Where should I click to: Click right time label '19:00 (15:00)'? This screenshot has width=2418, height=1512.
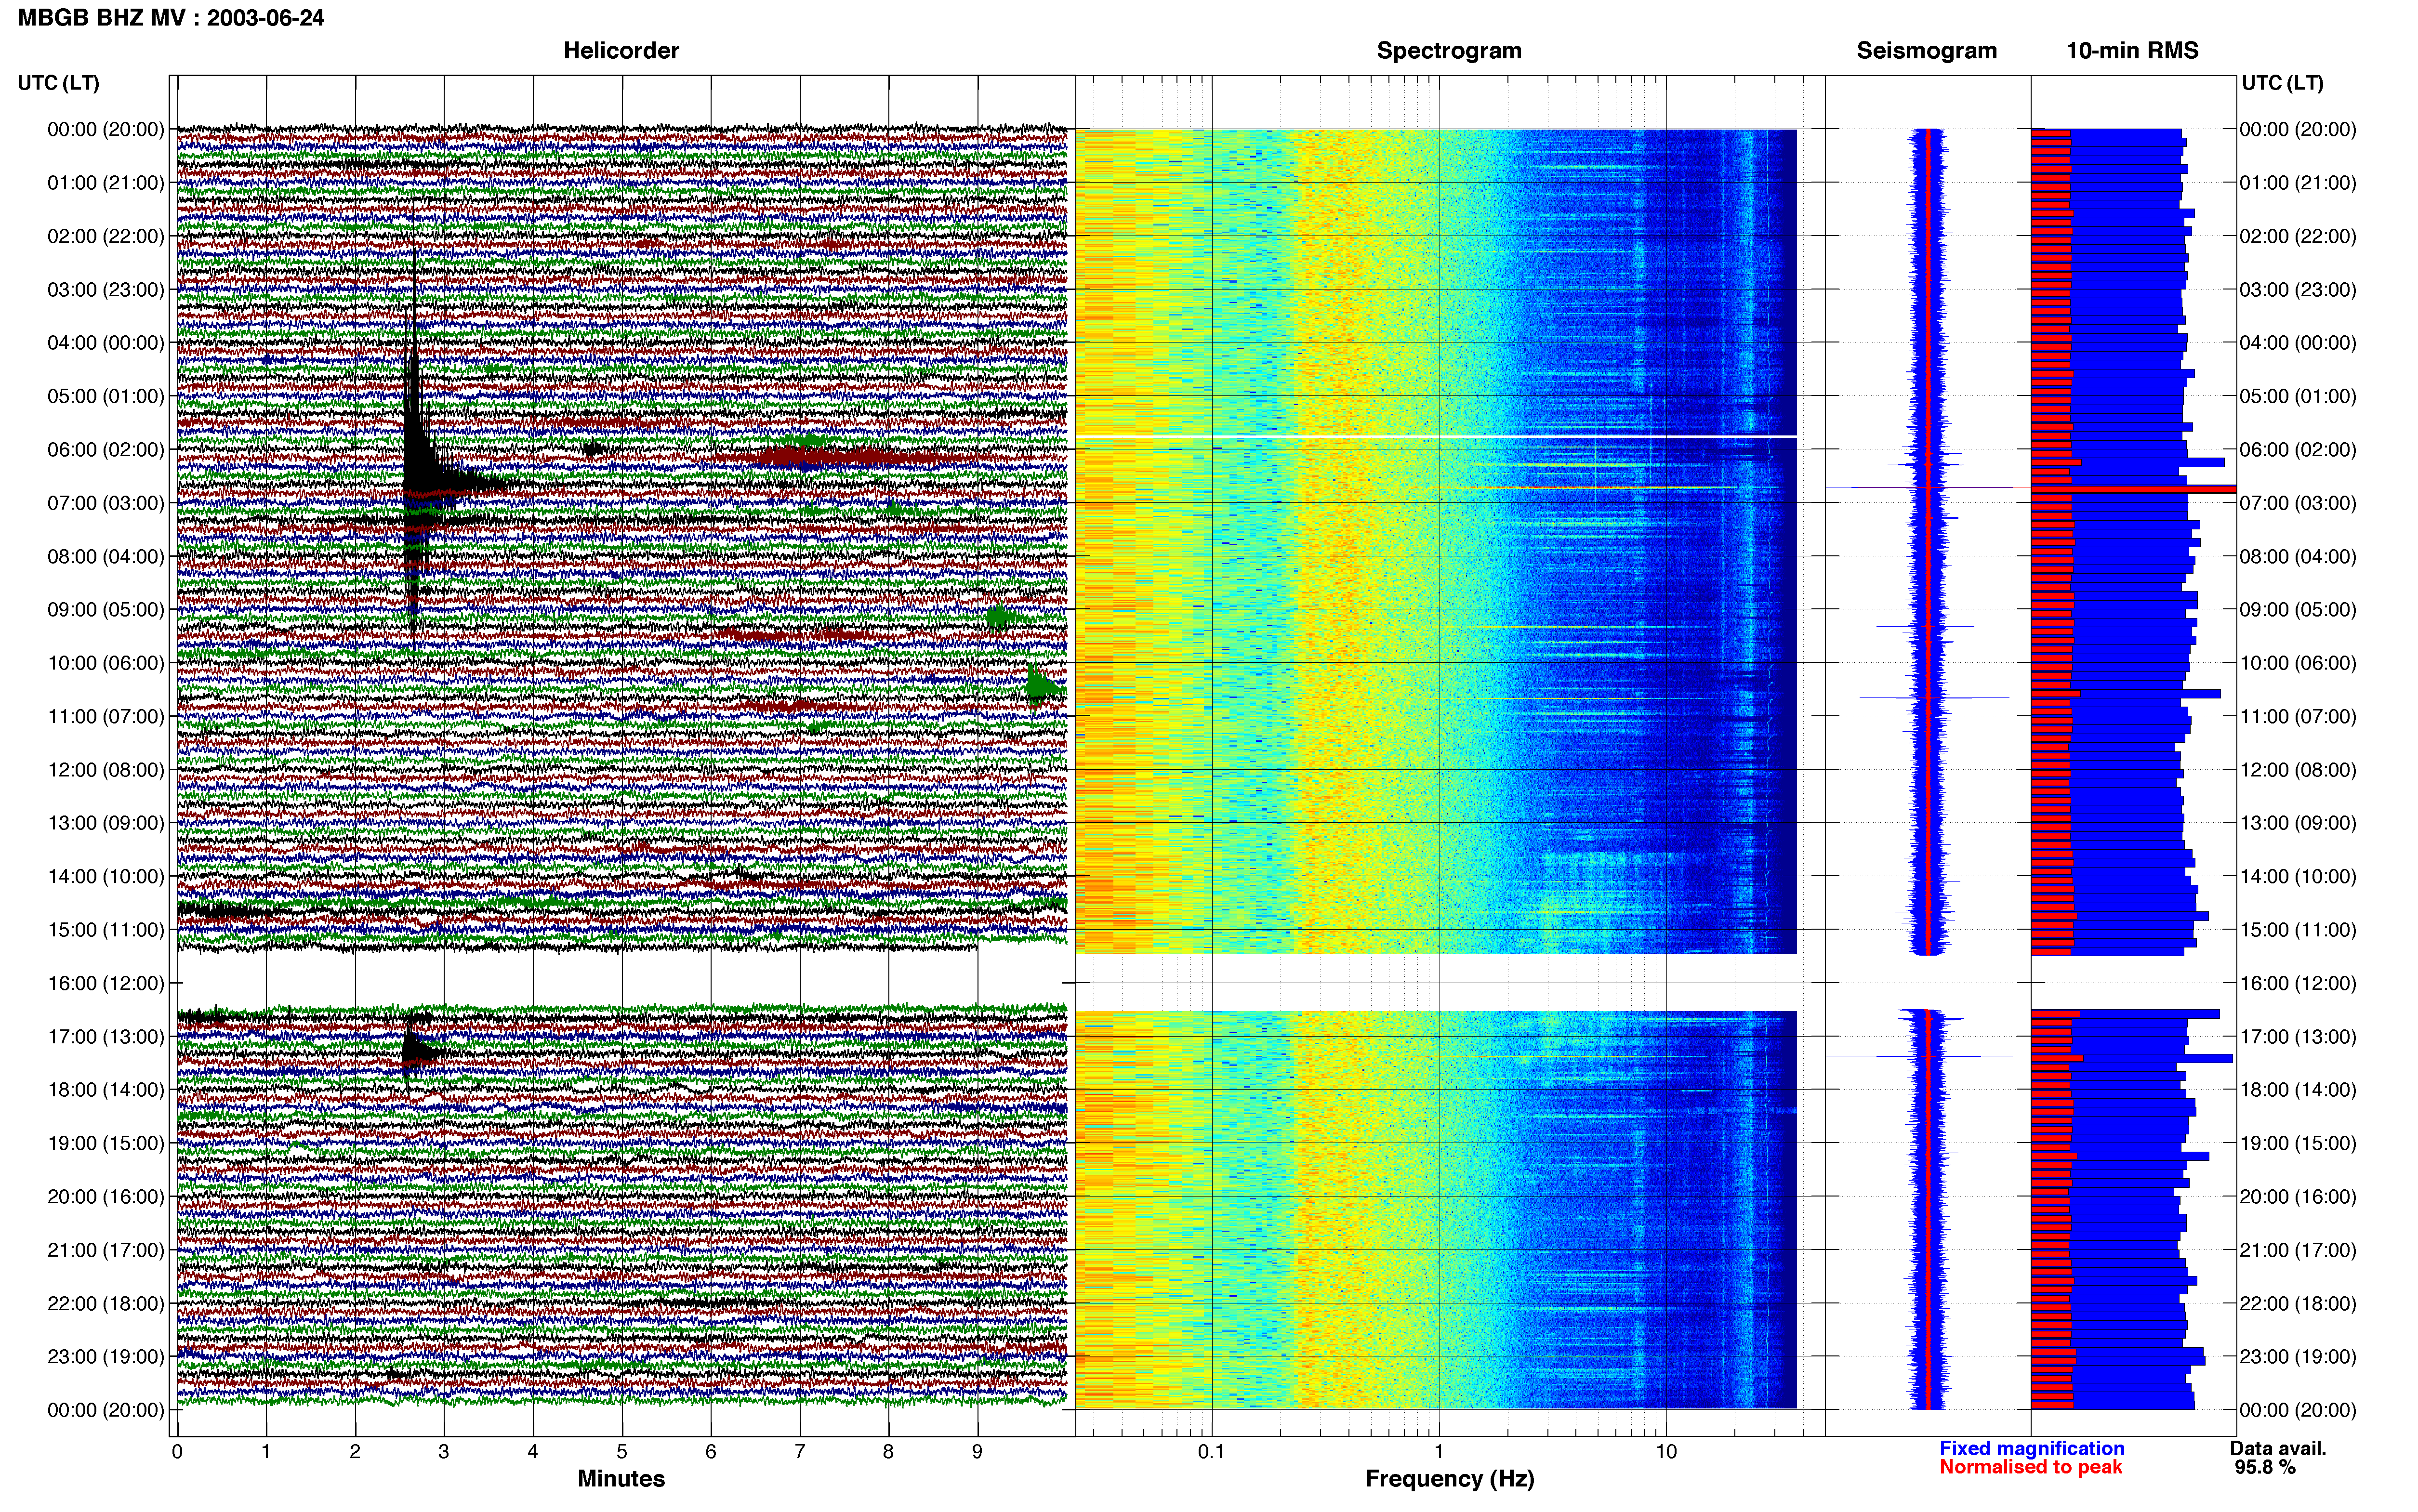pyautogui.click(x=2298, y=1143)
